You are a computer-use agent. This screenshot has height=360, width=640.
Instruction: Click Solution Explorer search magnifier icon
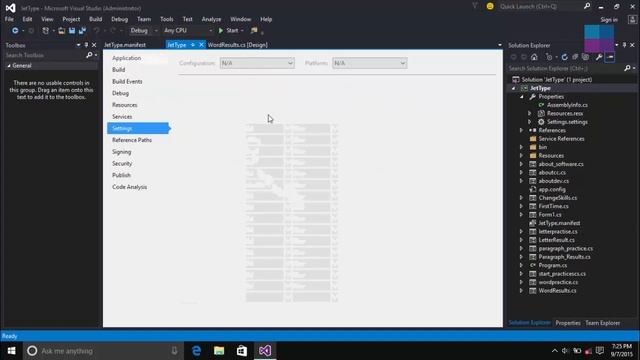point(627,68)
